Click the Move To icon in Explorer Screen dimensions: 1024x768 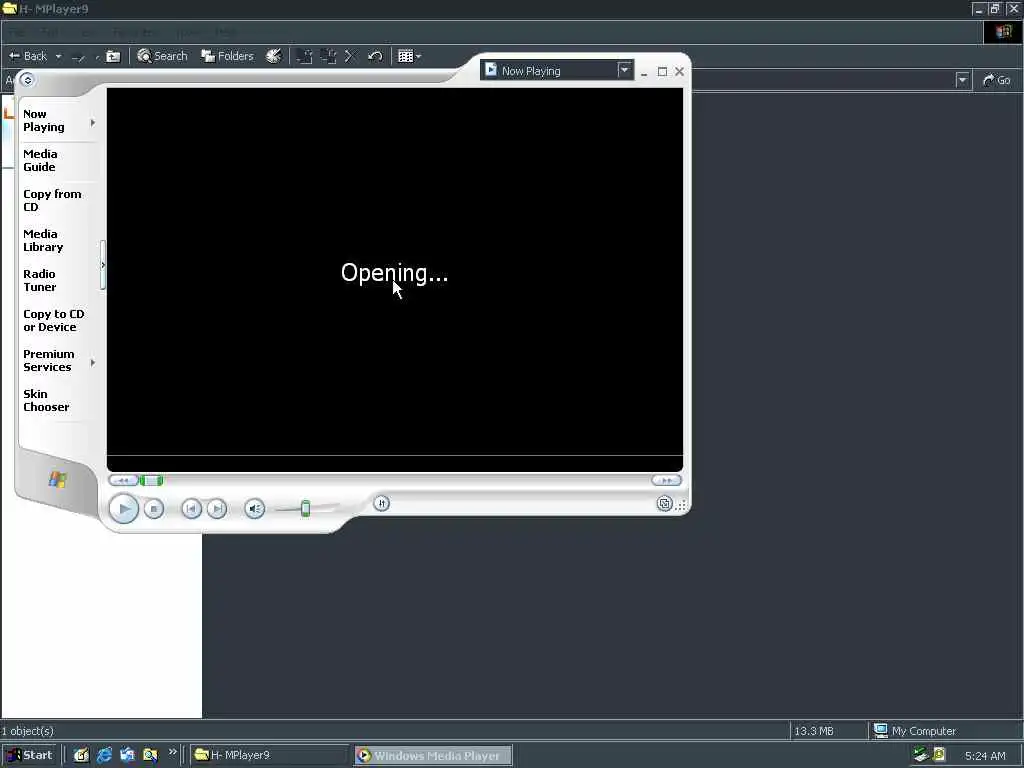(x=304, y=56)
